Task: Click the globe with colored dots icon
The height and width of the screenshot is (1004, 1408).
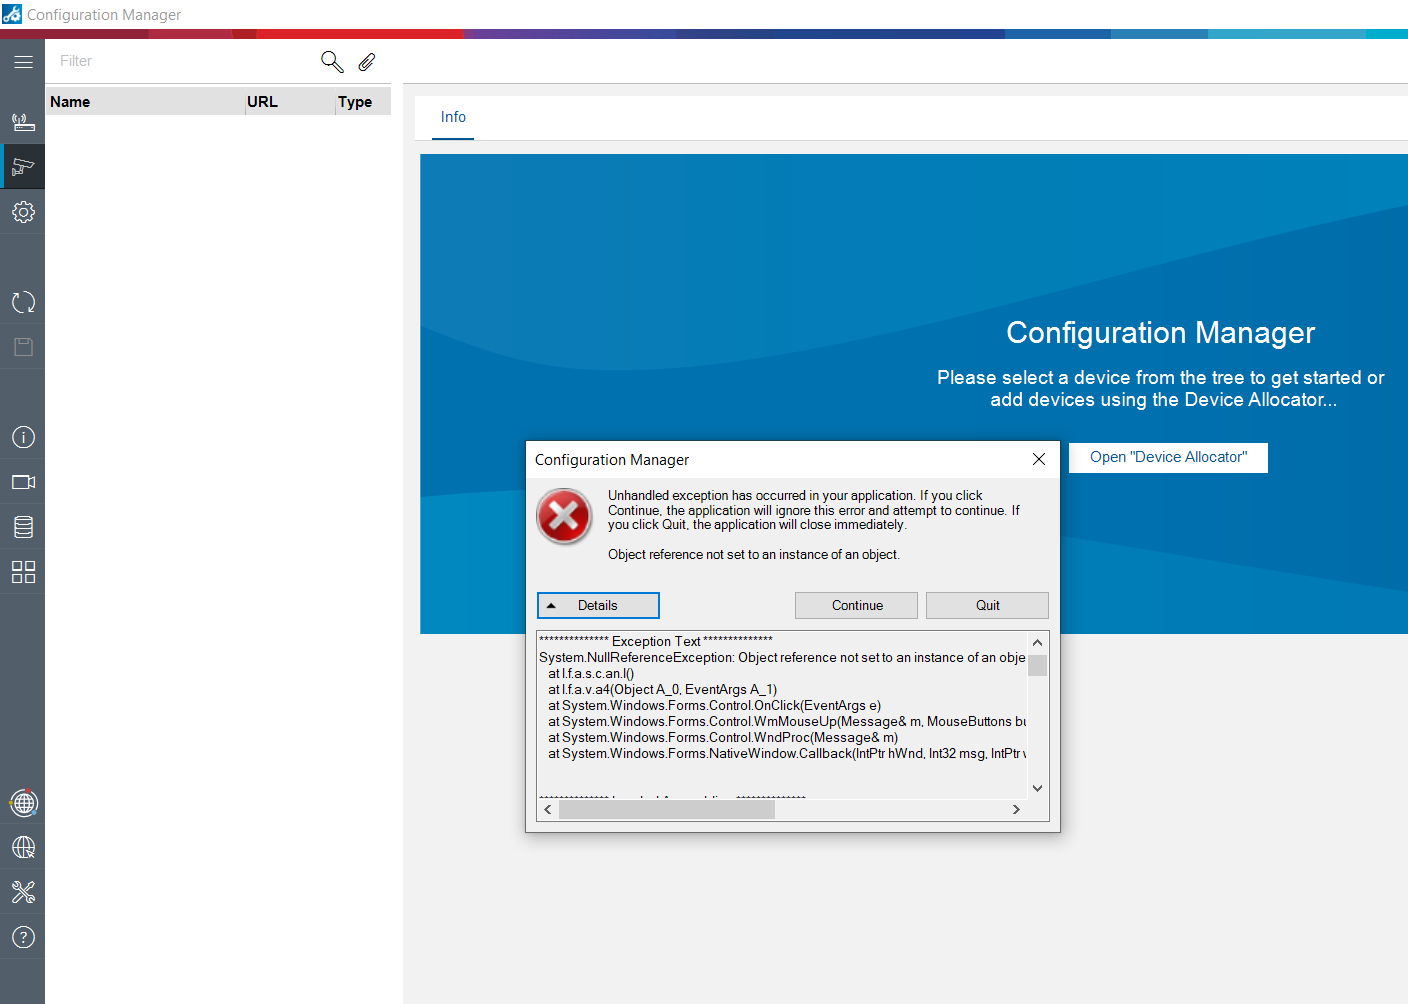Action: [x=23, y=803]
